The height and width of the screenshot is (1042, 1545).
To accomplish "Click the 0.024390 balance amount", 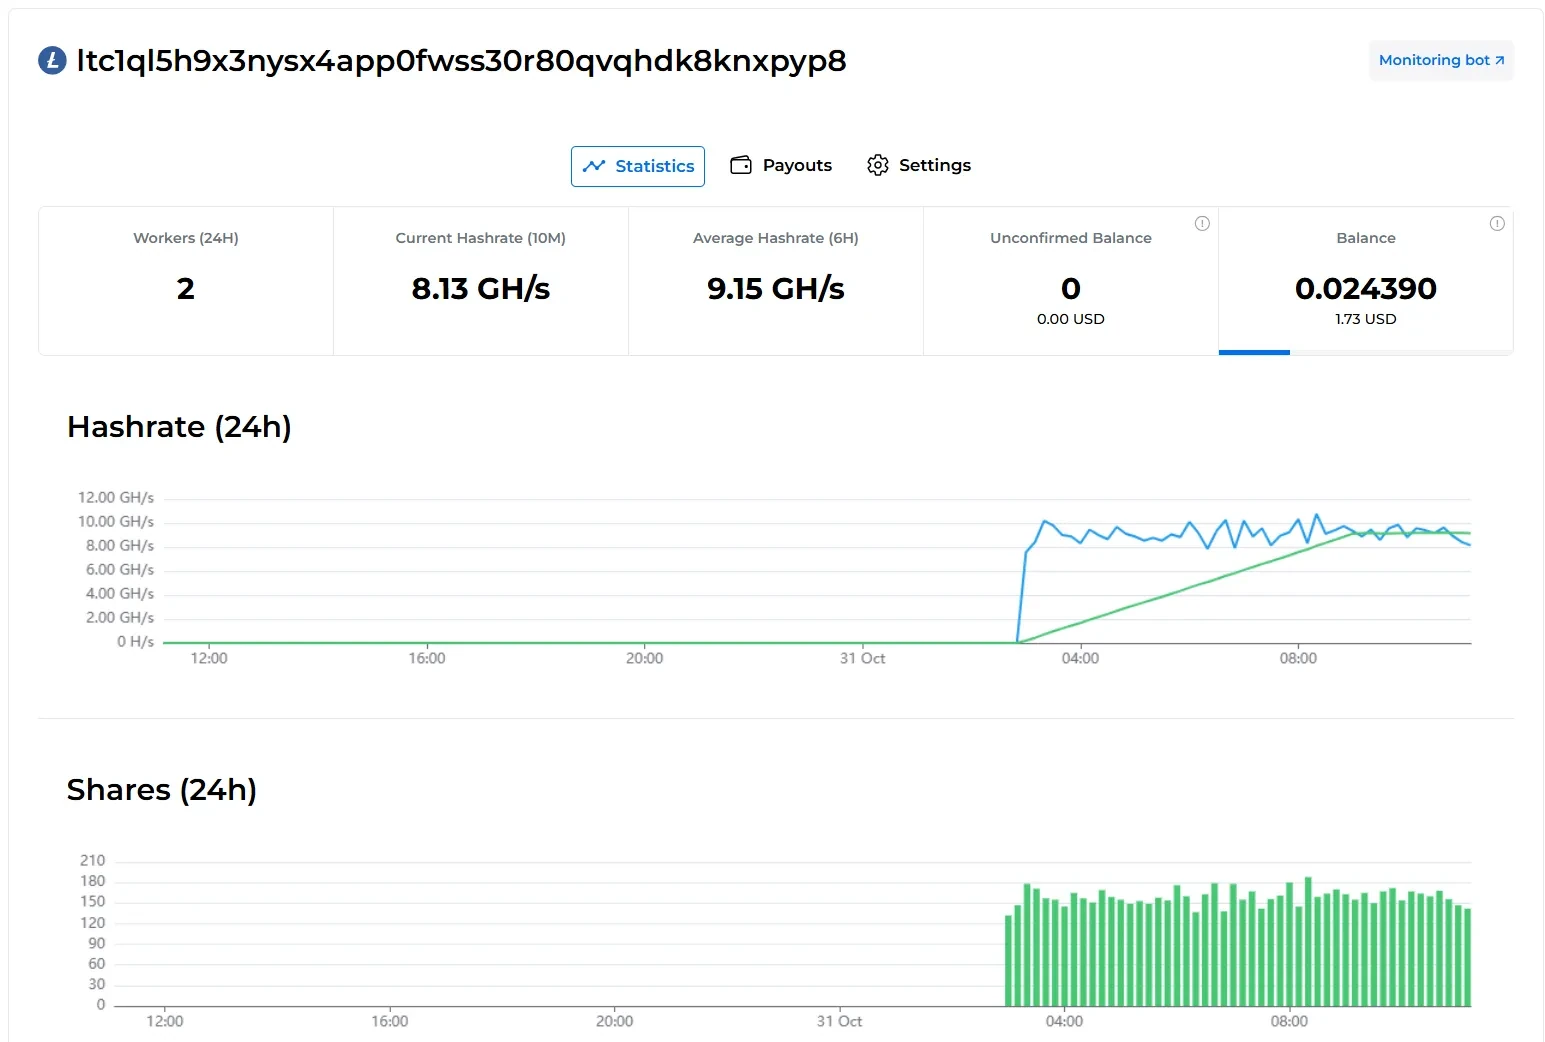I will [x=1365, y=289].
